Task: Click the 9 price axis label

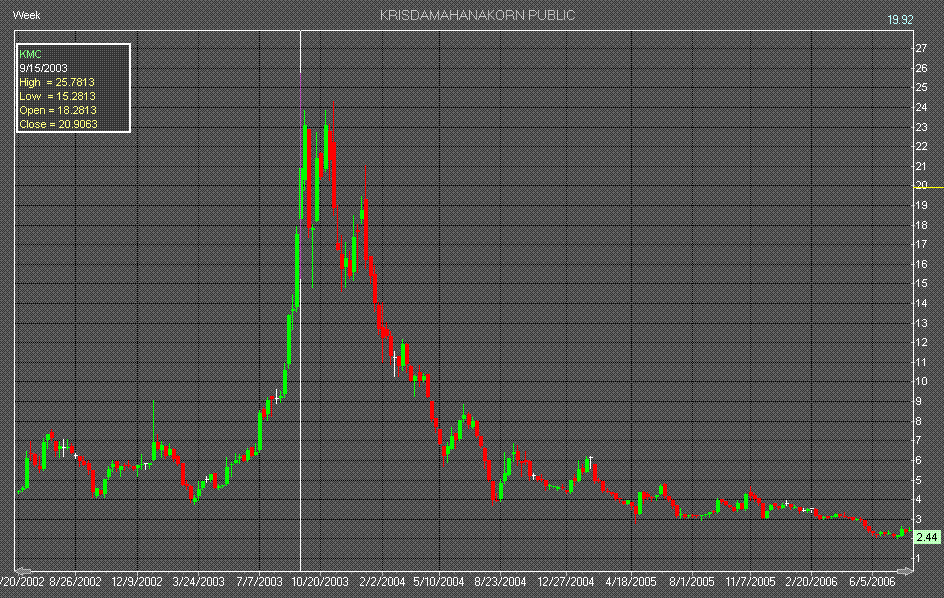Action: tap(918, 402)
